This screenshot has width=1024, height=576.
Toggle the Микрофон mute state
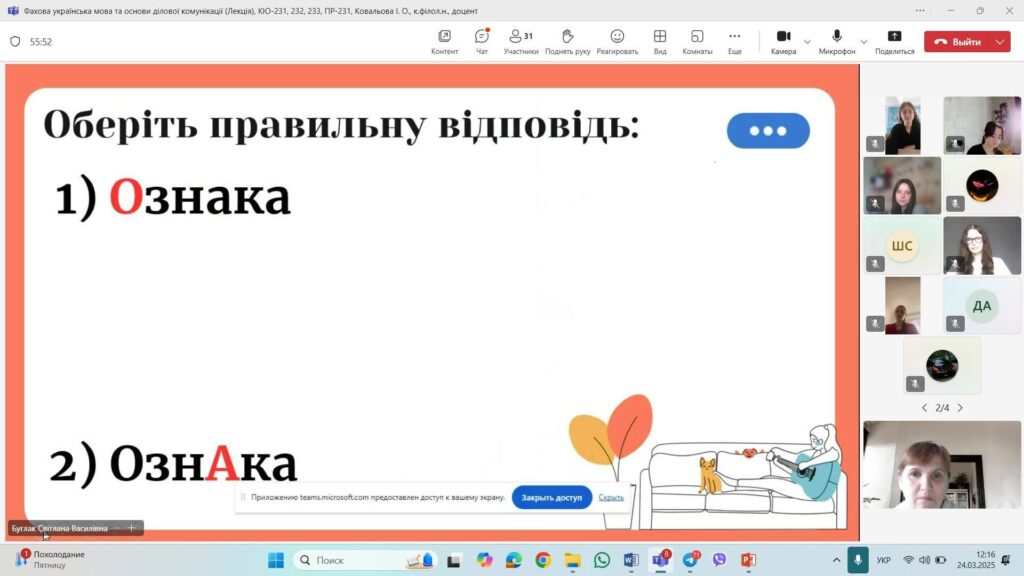pos(837,41)
